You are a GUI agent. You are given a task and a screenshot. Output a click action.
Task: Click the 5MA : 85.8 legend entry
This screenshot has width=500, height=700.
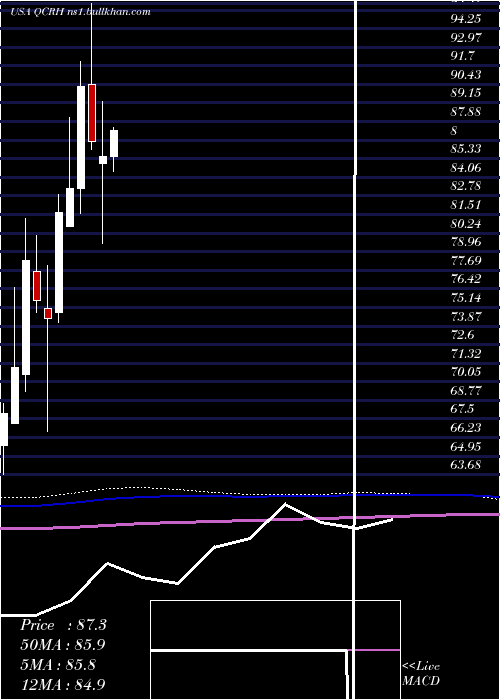[x=58, y=664]
